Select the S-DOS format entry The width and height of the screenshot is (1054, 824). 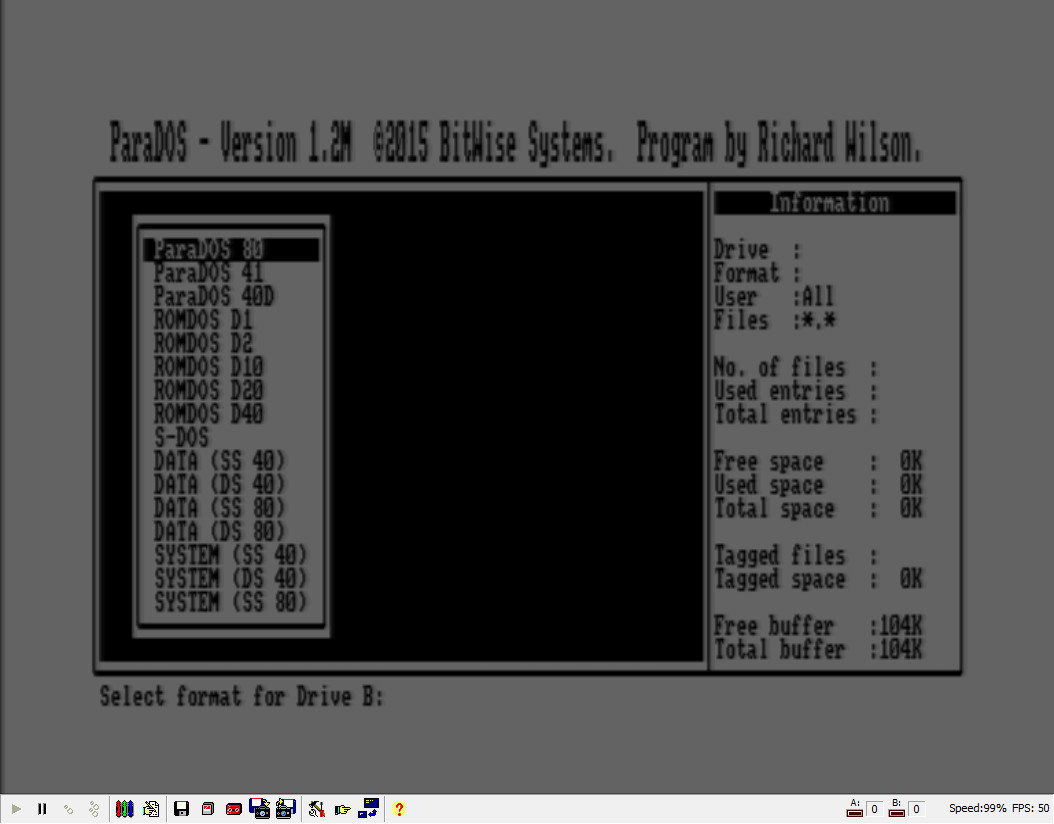pos(181,438)
